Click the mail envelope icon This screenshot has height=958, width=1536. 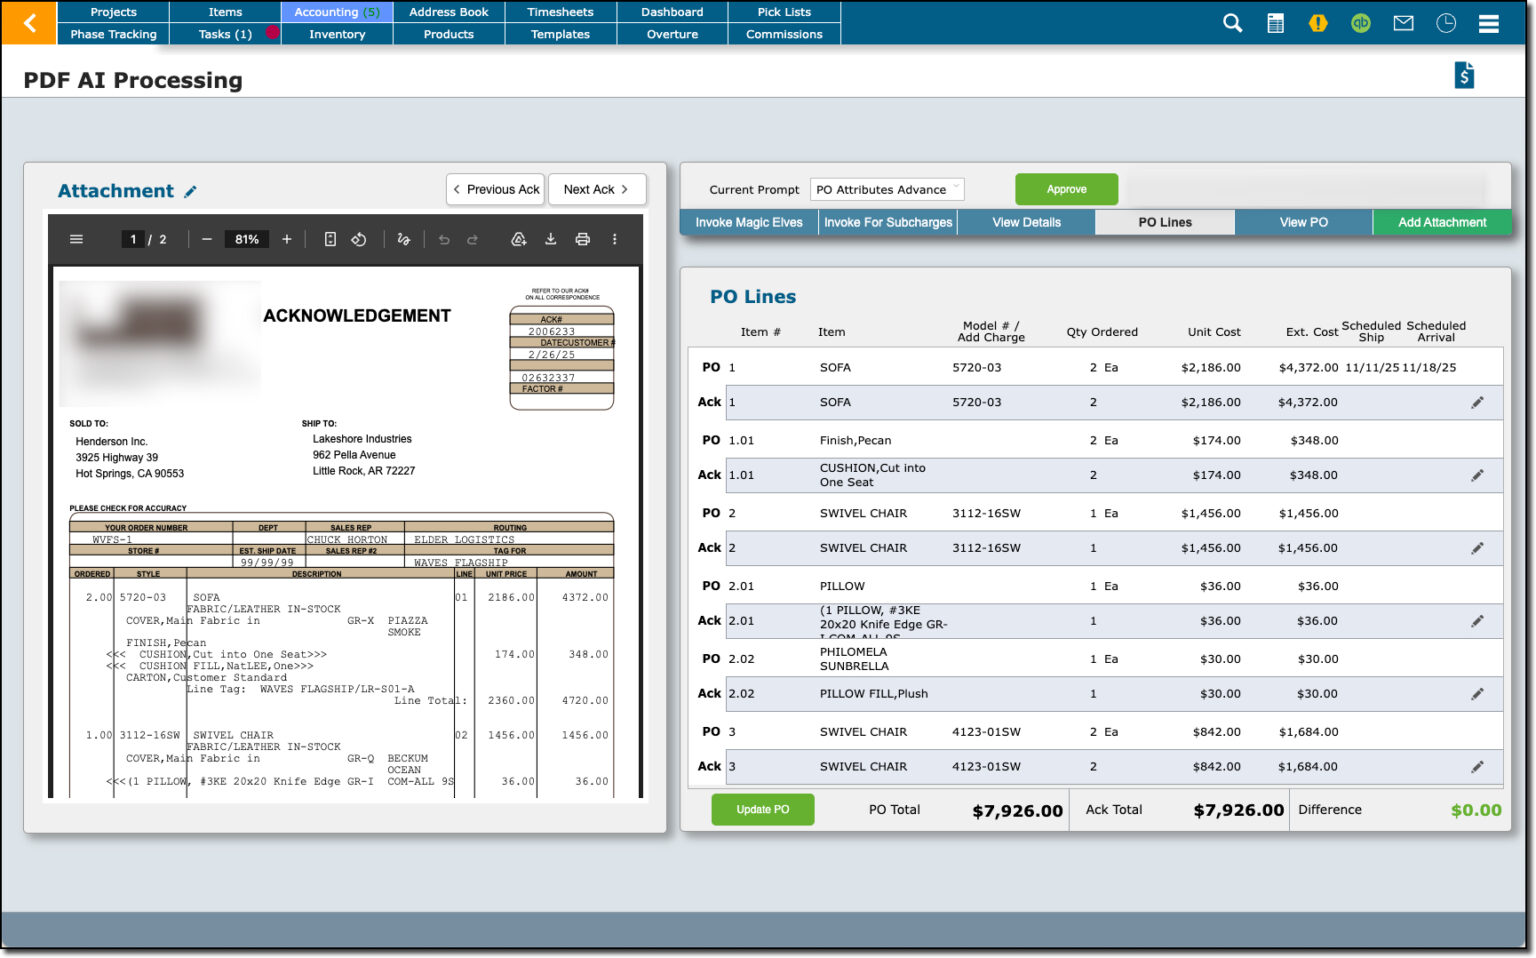pyautogui.click(x=1403, y=23)
